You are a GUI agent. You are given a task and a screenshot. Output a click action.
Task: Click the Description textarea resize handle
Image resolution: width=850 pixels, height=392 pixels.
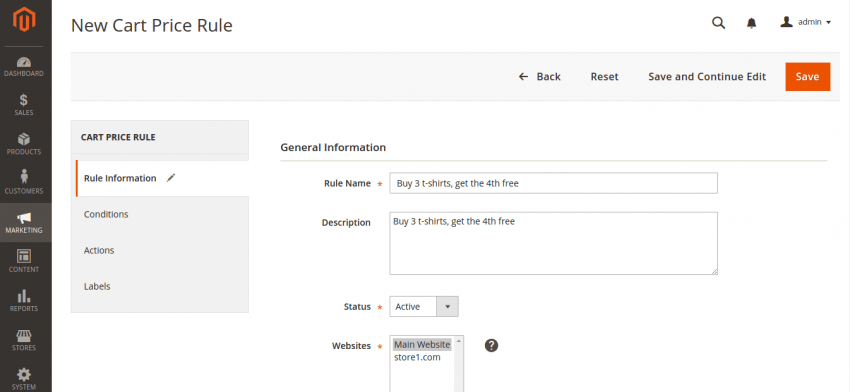[x=714, y=271]
